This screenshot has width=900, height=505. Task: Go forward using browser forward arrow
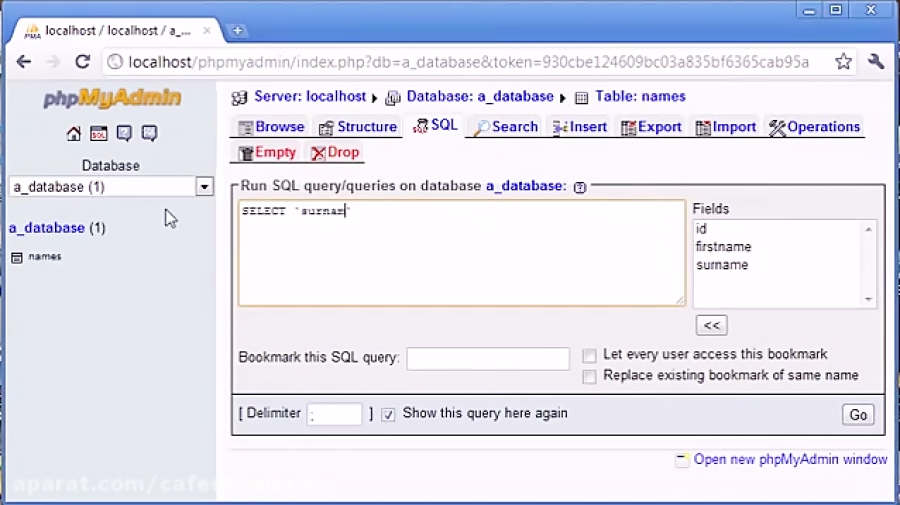[x=53, y=61]
